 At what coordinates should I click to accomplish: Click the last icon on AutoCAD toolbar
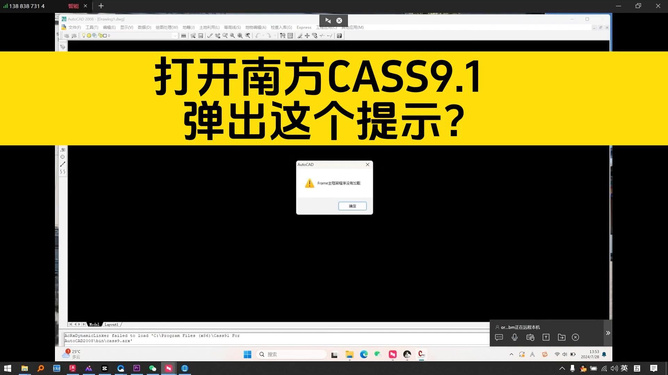pos(340,36)
